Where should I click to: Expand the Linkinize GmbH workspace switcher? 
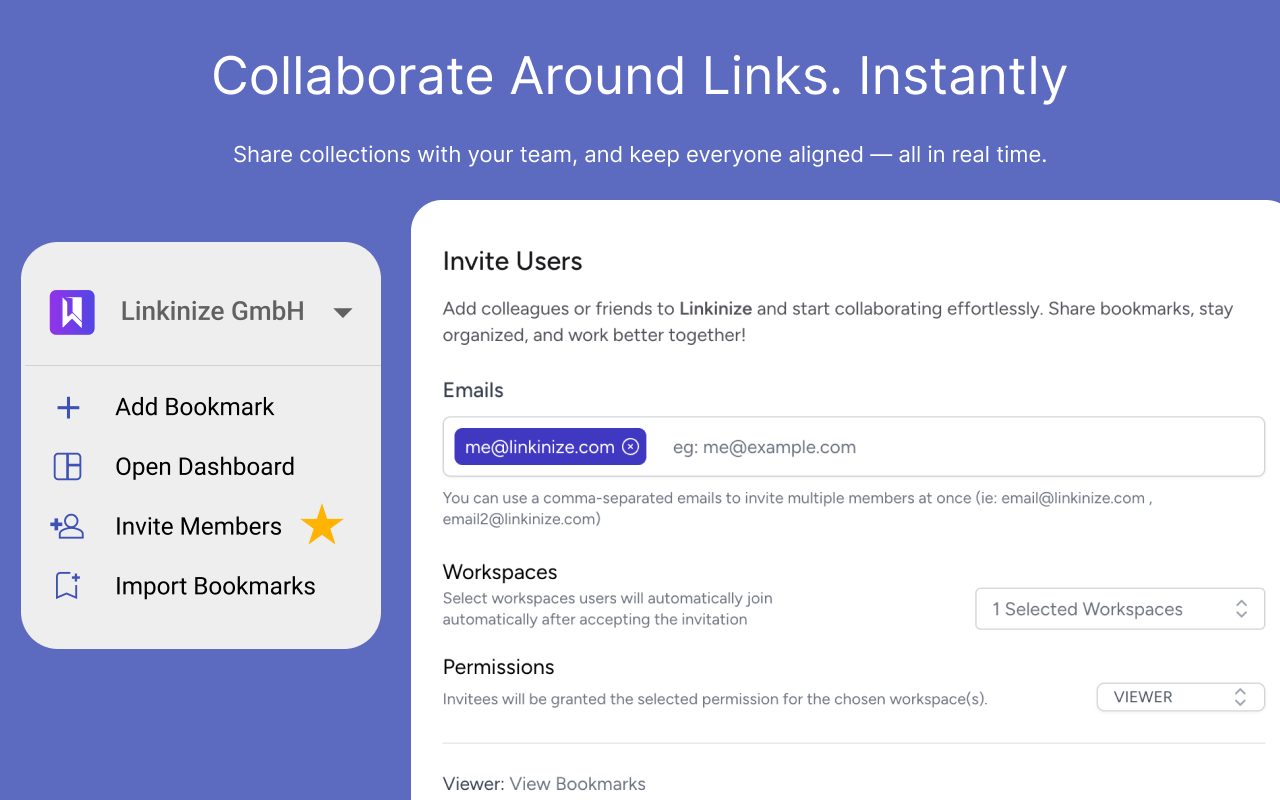click(x=343, y=311)
